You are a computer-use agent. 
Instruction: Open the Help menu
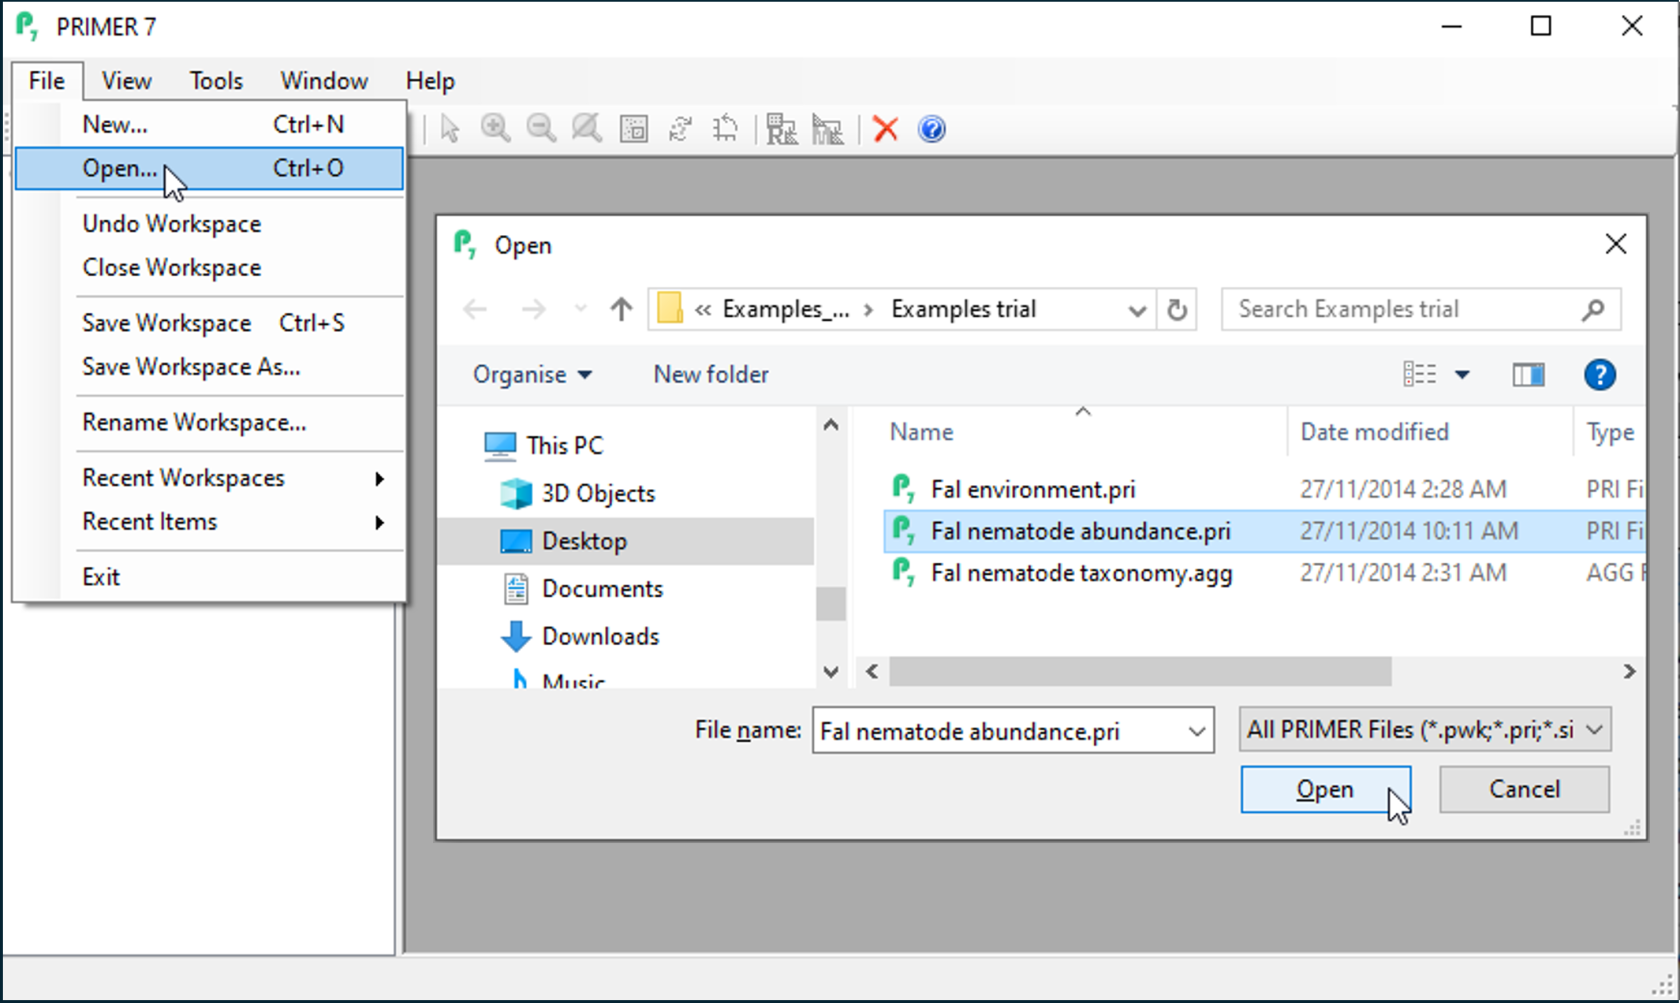coord(430,81)
